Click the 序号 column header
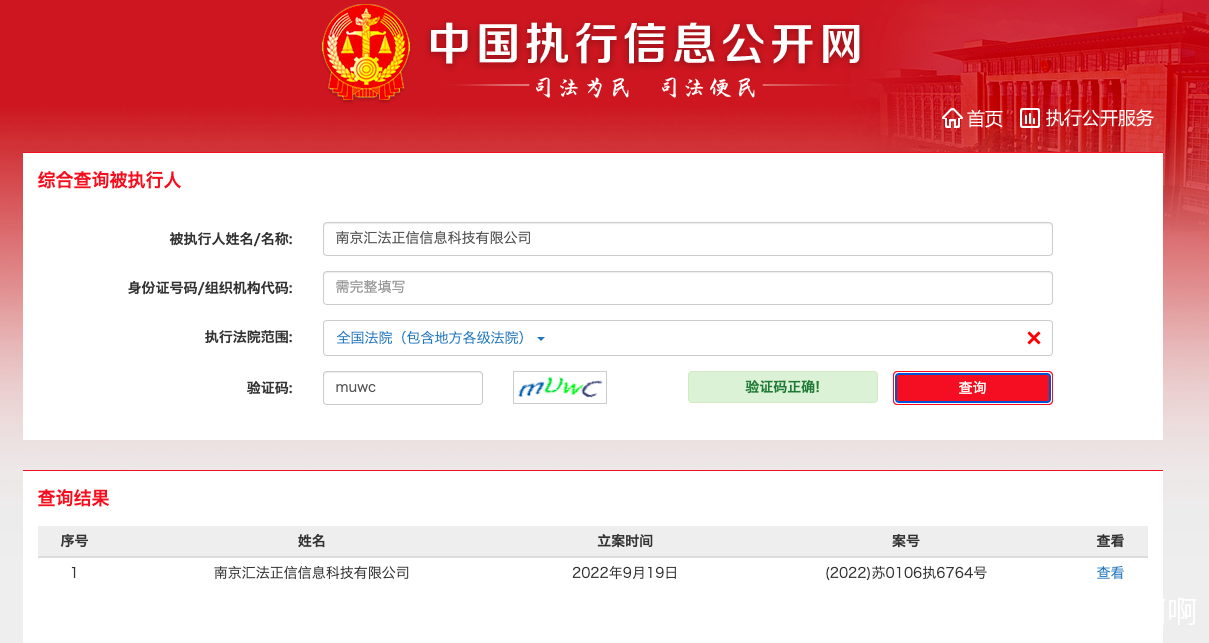Image resolution: width=1209 pixels, height=643 pixels. [x=74, y=541]
